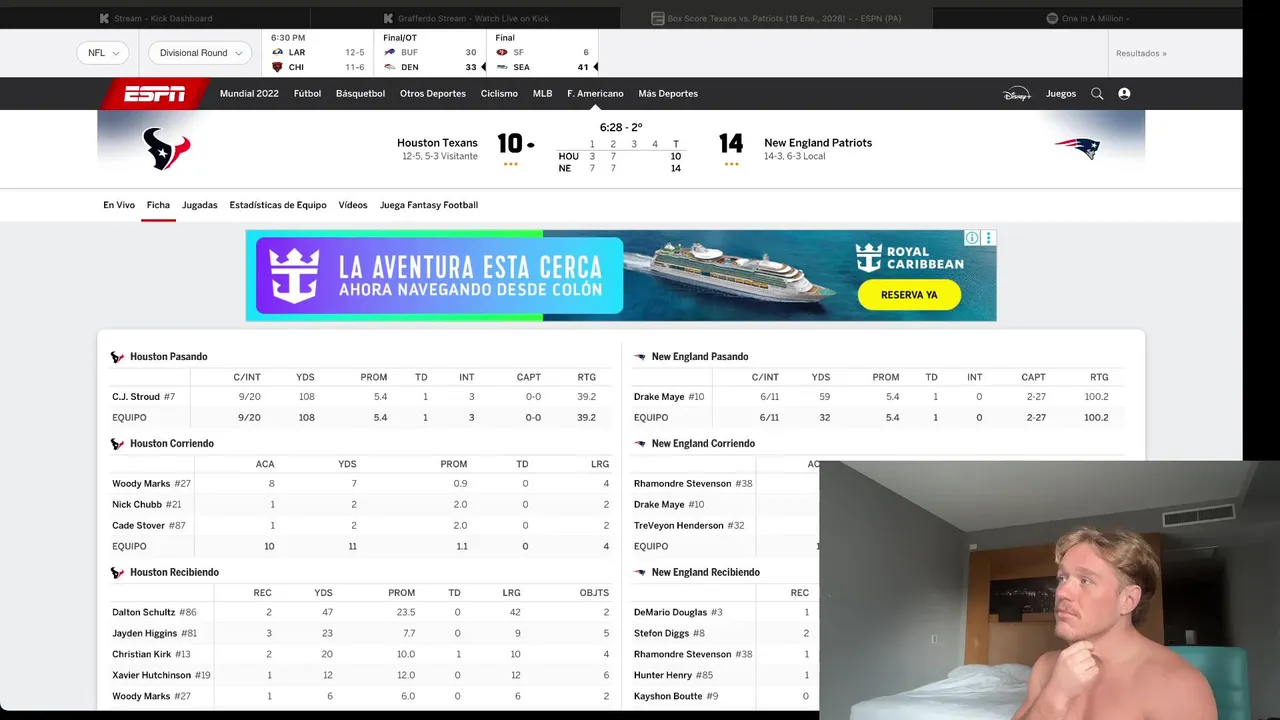The image size is (1280, 720).
Task: Select the Ficha tab
Action: click(x=158, y=205)
